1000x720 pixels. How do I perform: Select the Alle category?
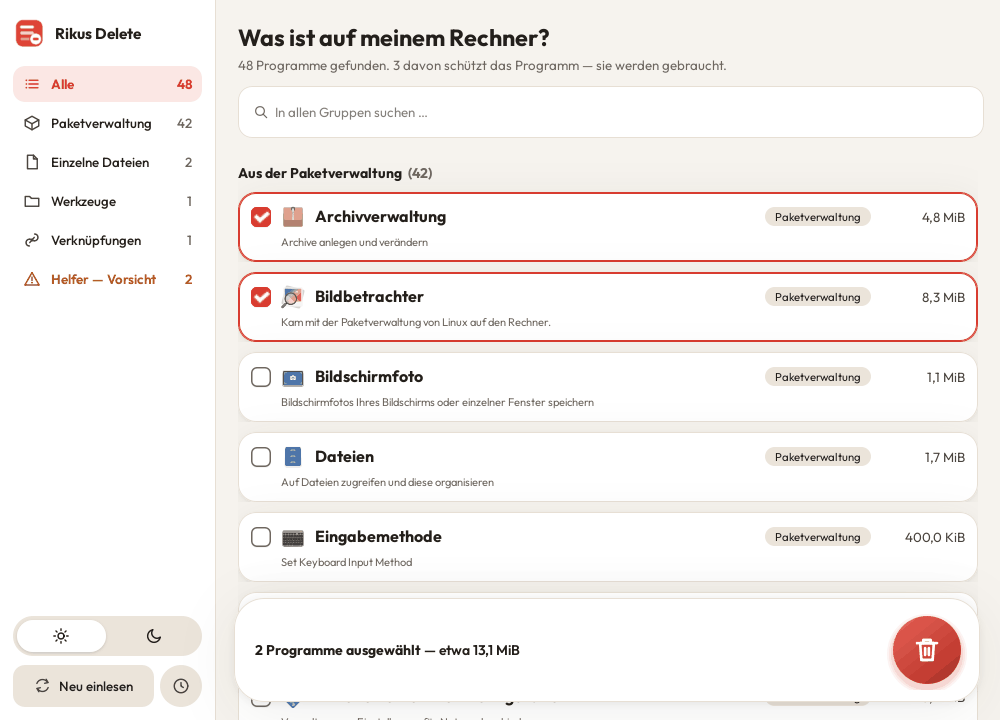(107, 84)
